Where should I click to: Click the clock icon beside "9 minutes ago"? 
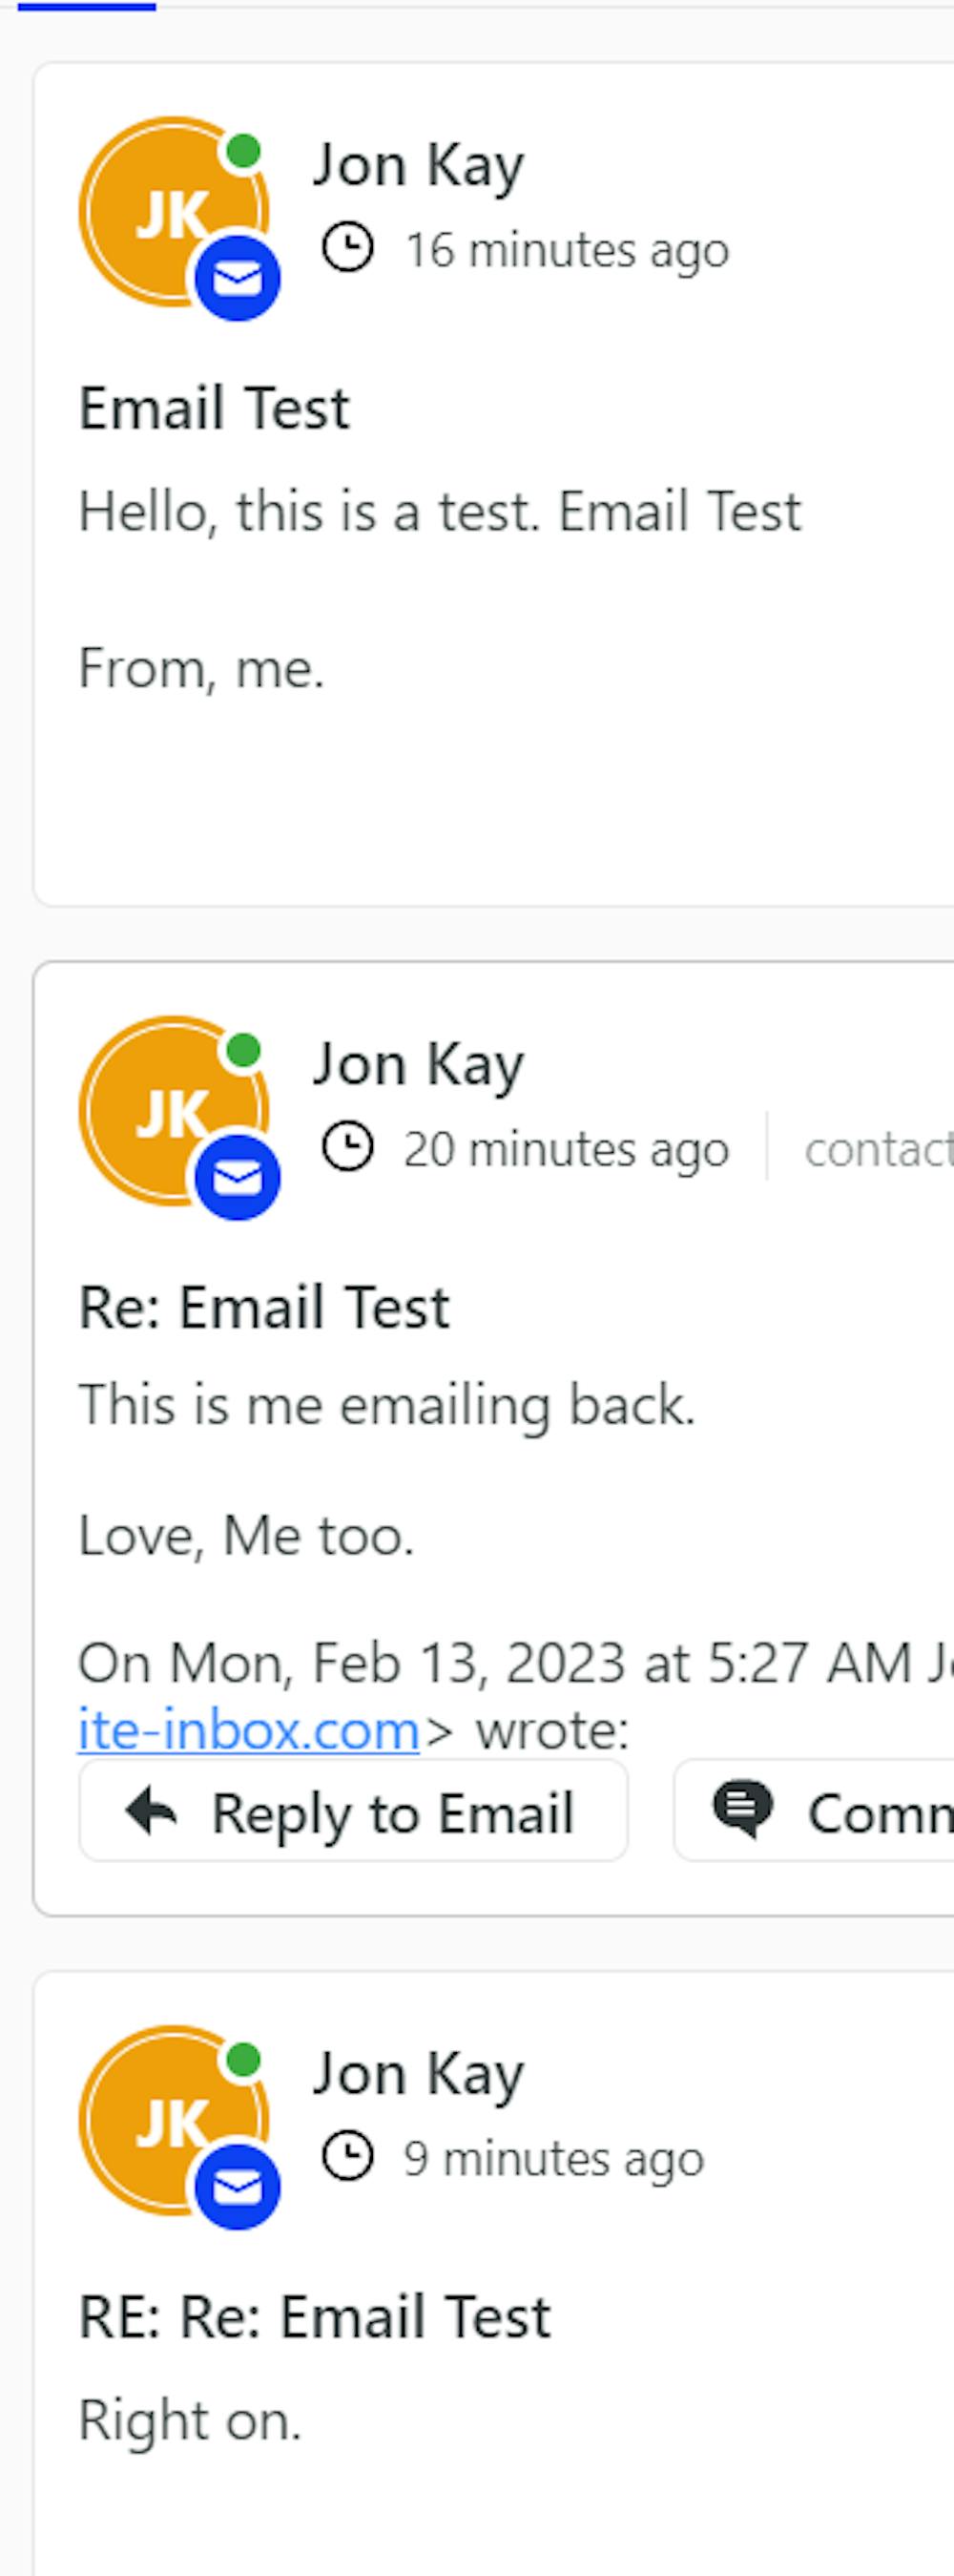tap(348, 2156)
